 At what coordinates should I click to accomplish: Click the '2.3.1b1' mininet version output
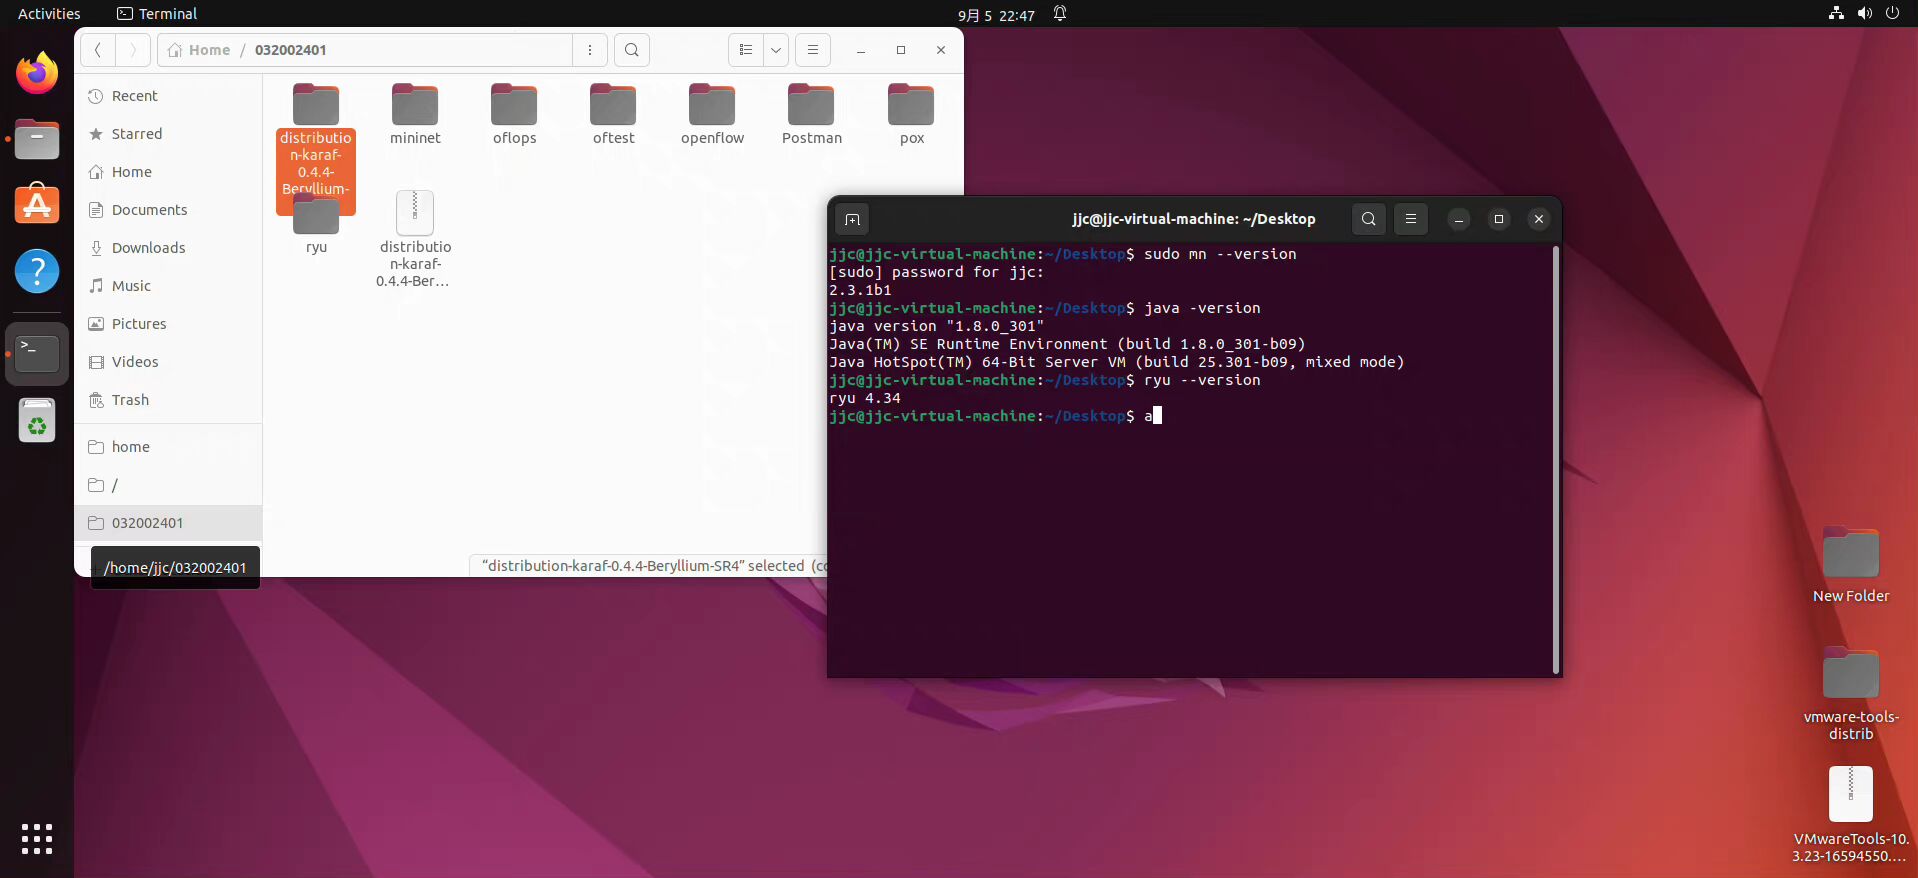[860, 290]
